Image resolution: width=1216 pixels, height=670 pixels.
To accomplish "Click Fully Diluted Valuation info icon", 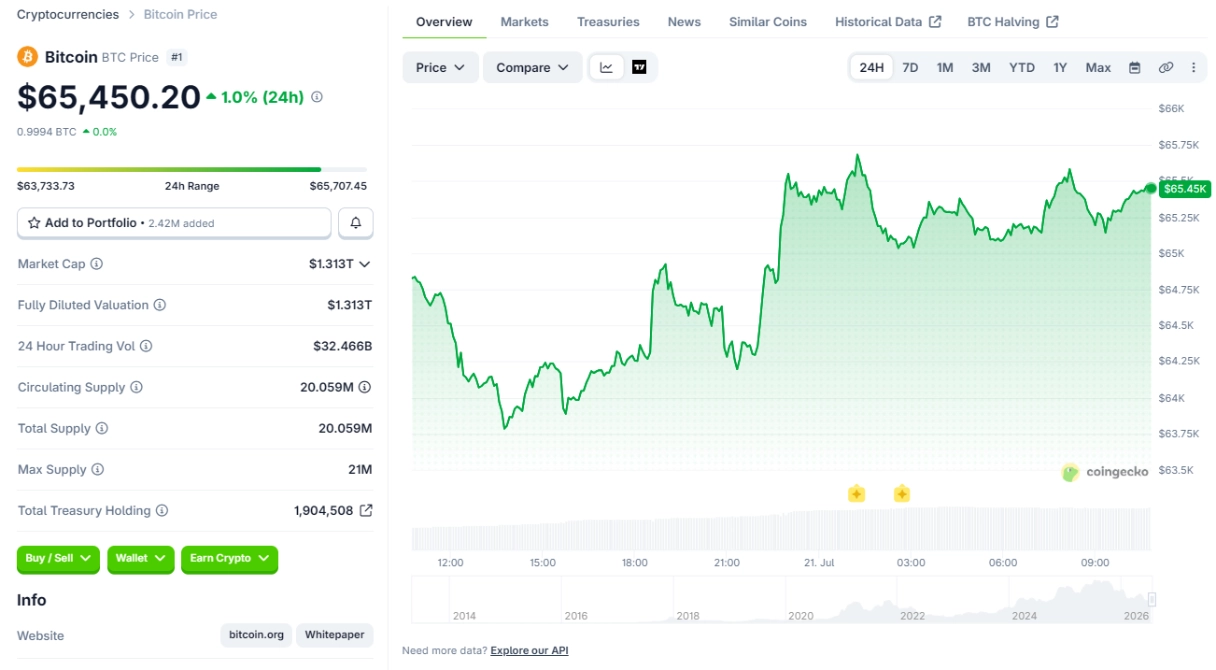I will click(x=160, y=305).
